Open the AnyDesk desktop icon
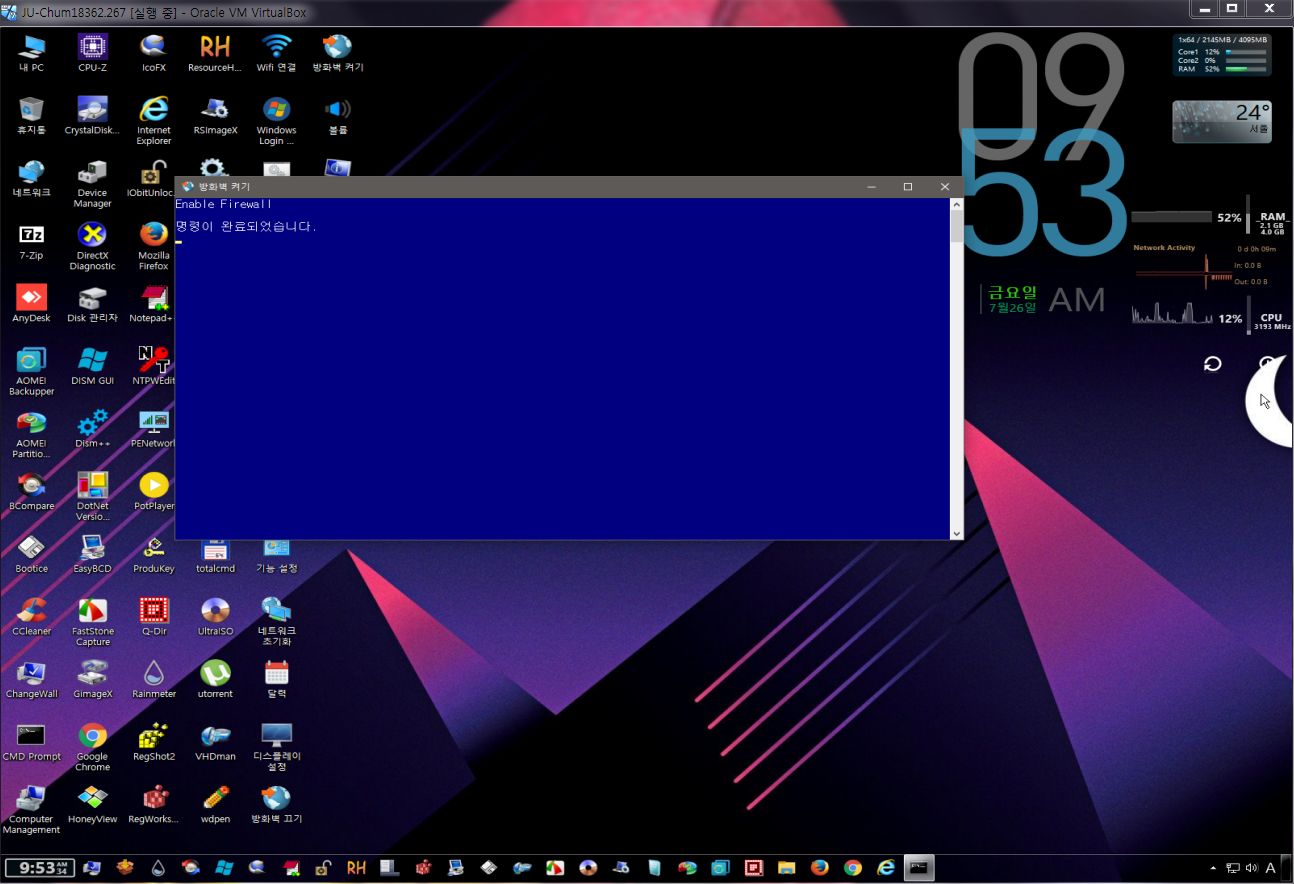Viewport: 1294px width, 884px height. point(31,303)
